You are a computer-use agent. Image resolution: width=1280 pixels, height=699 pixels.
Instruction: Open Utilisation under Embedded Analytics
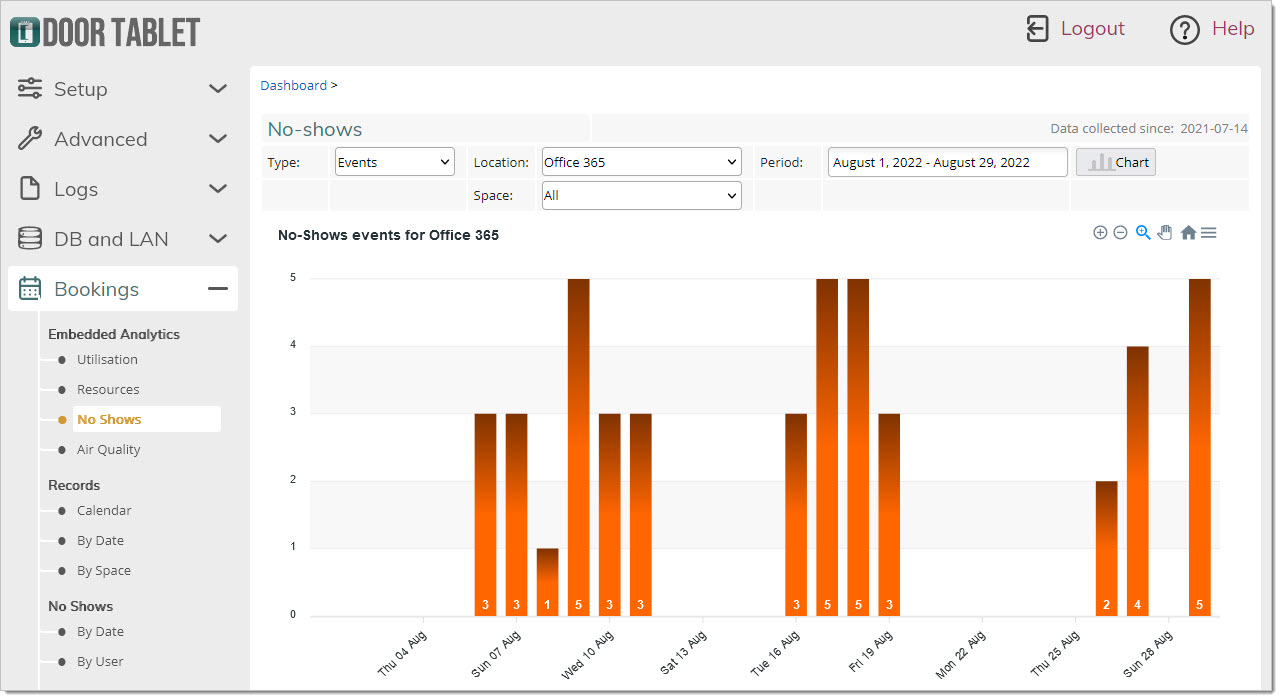pyautogui.click(x=107, y=360)
